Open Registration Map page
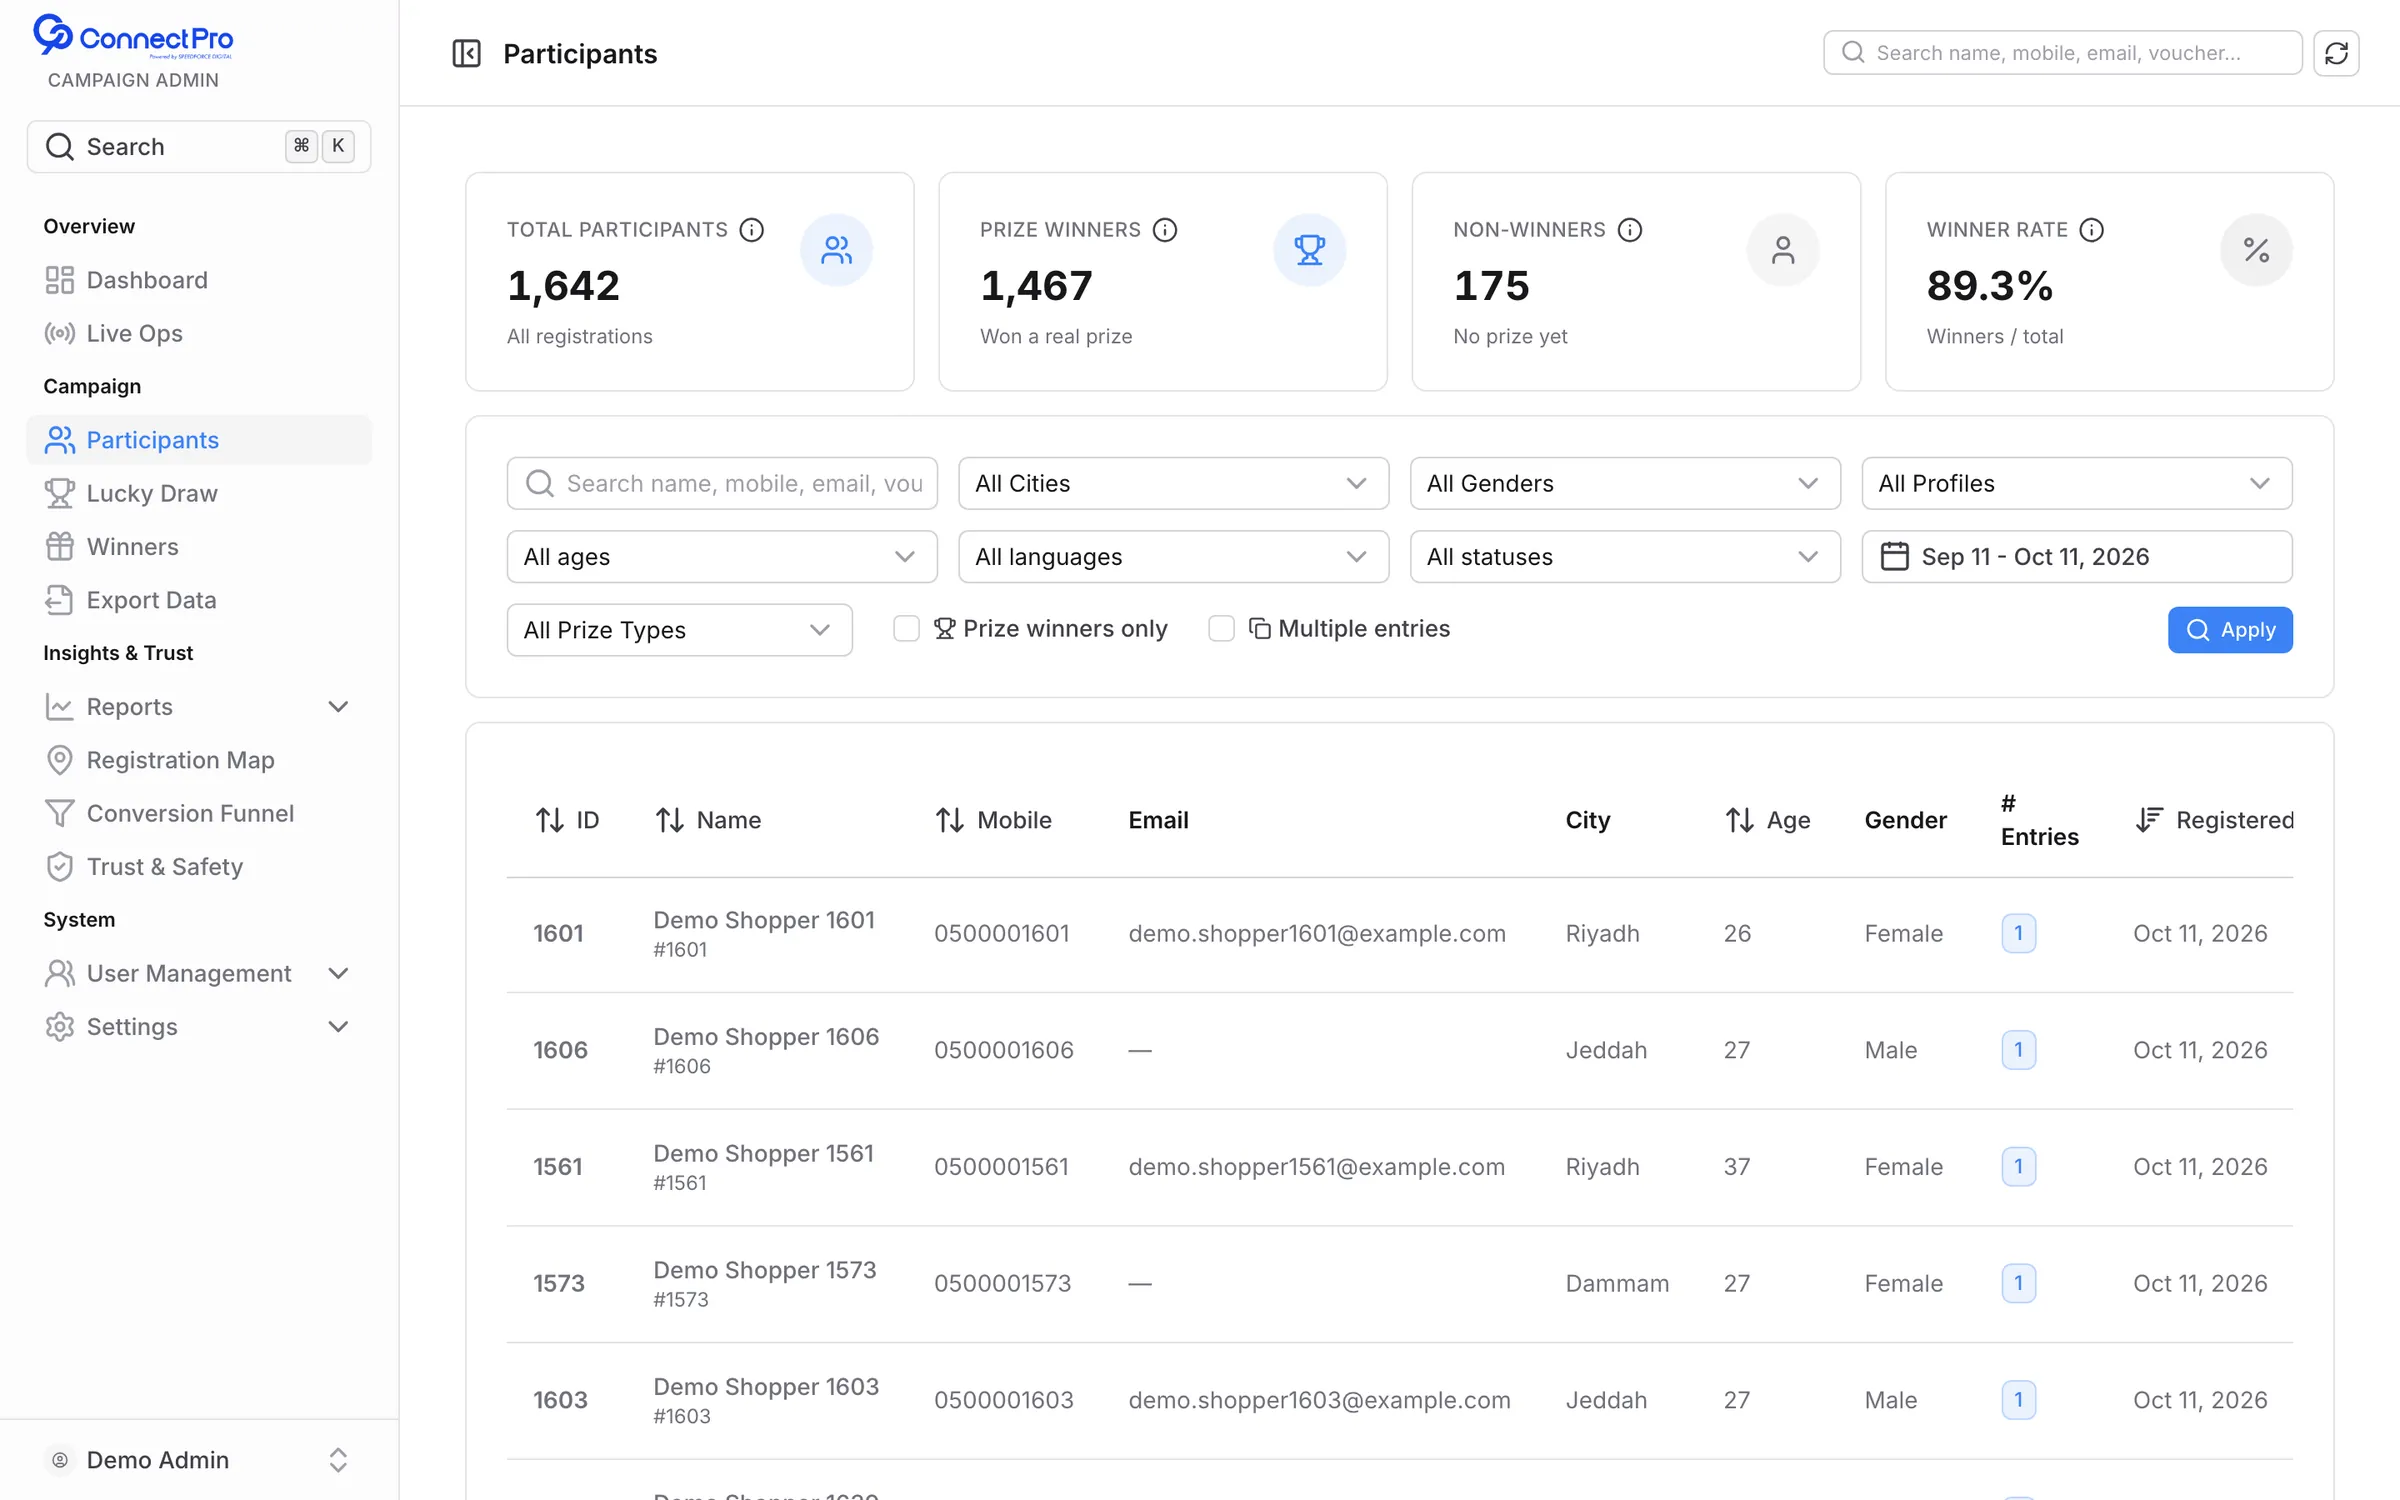2400x1500 pixels. (x=199, y=760)
